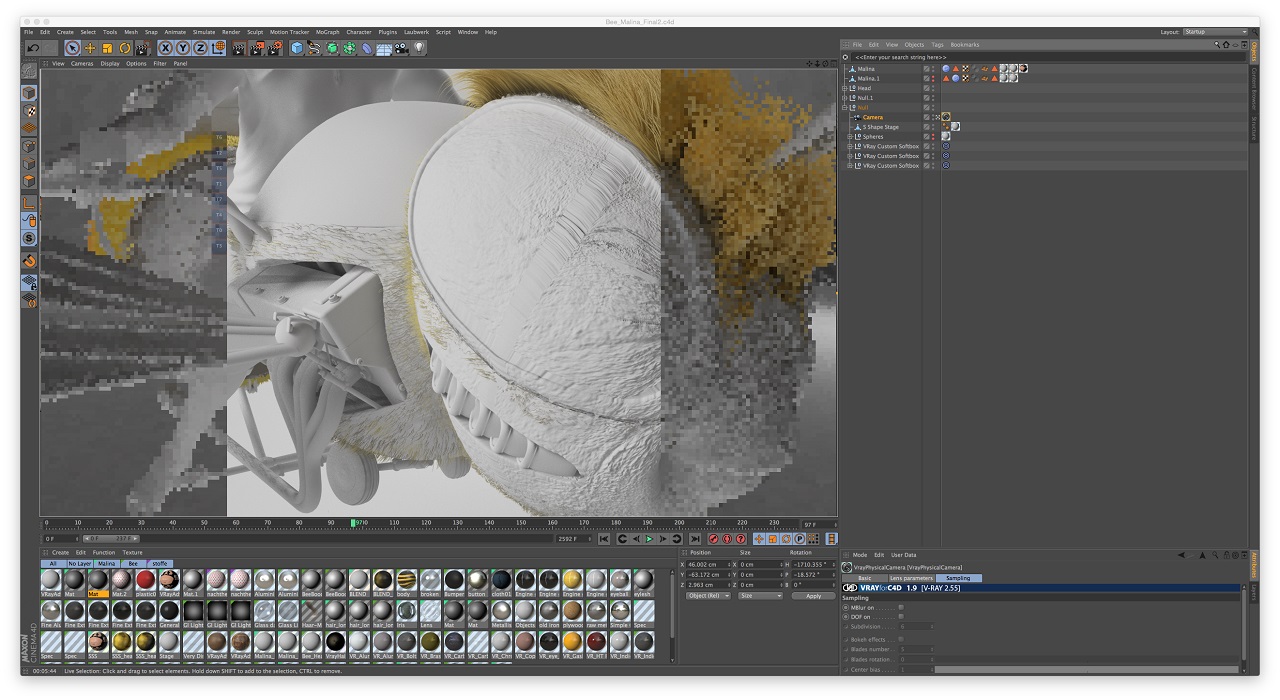The width and height of the screenshot is (1280, 700).
Task: Enable the MBlur on checkbox
Action: 901,607
